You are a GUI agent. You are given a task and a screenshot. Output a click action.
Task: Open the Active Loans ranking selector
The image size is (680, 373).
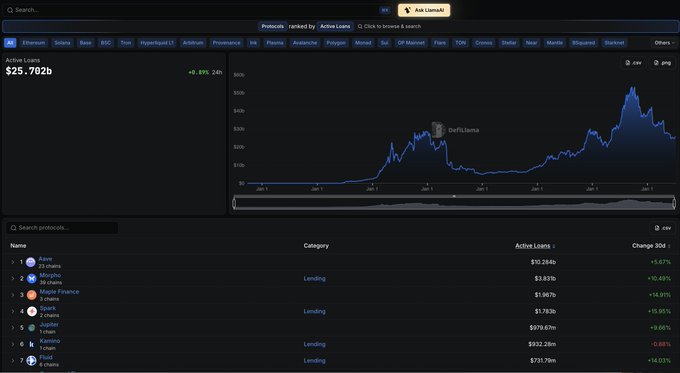[x=335, y=26]
